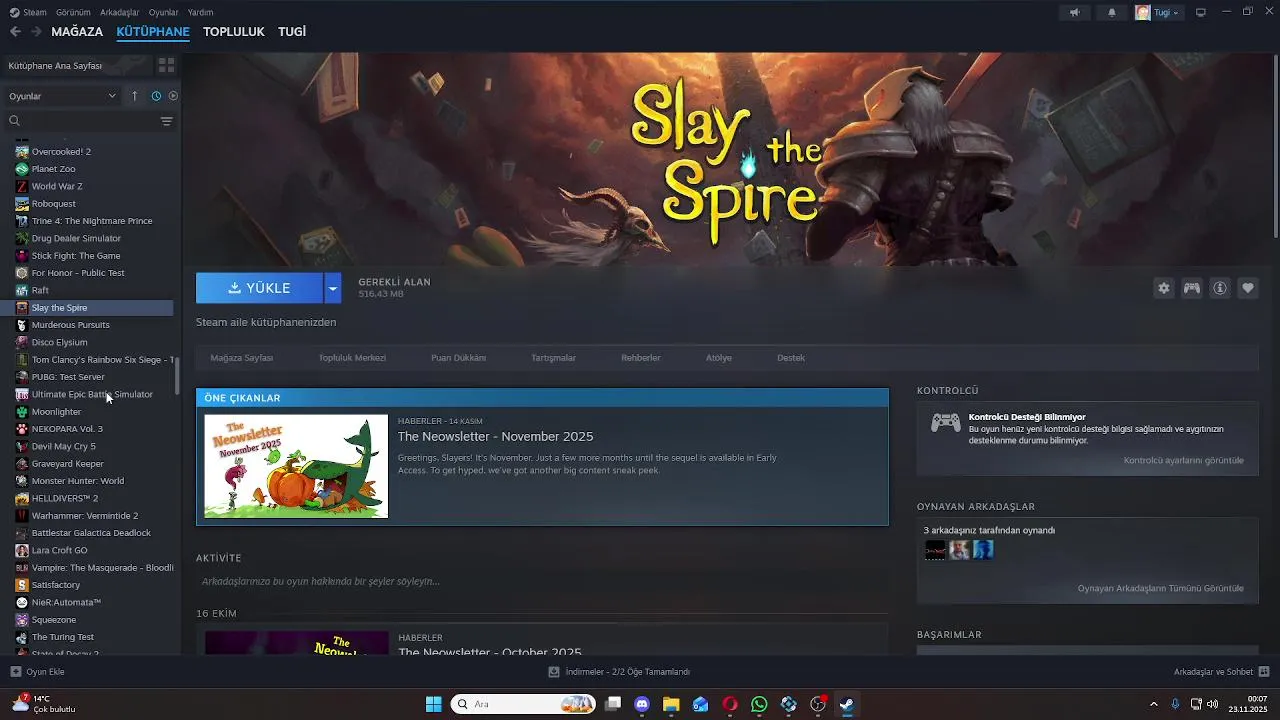Toggle sort by recent activity clock
The width and height of the screenshot is (1280, 720).
pyautogui.click(x=156, y=96)
